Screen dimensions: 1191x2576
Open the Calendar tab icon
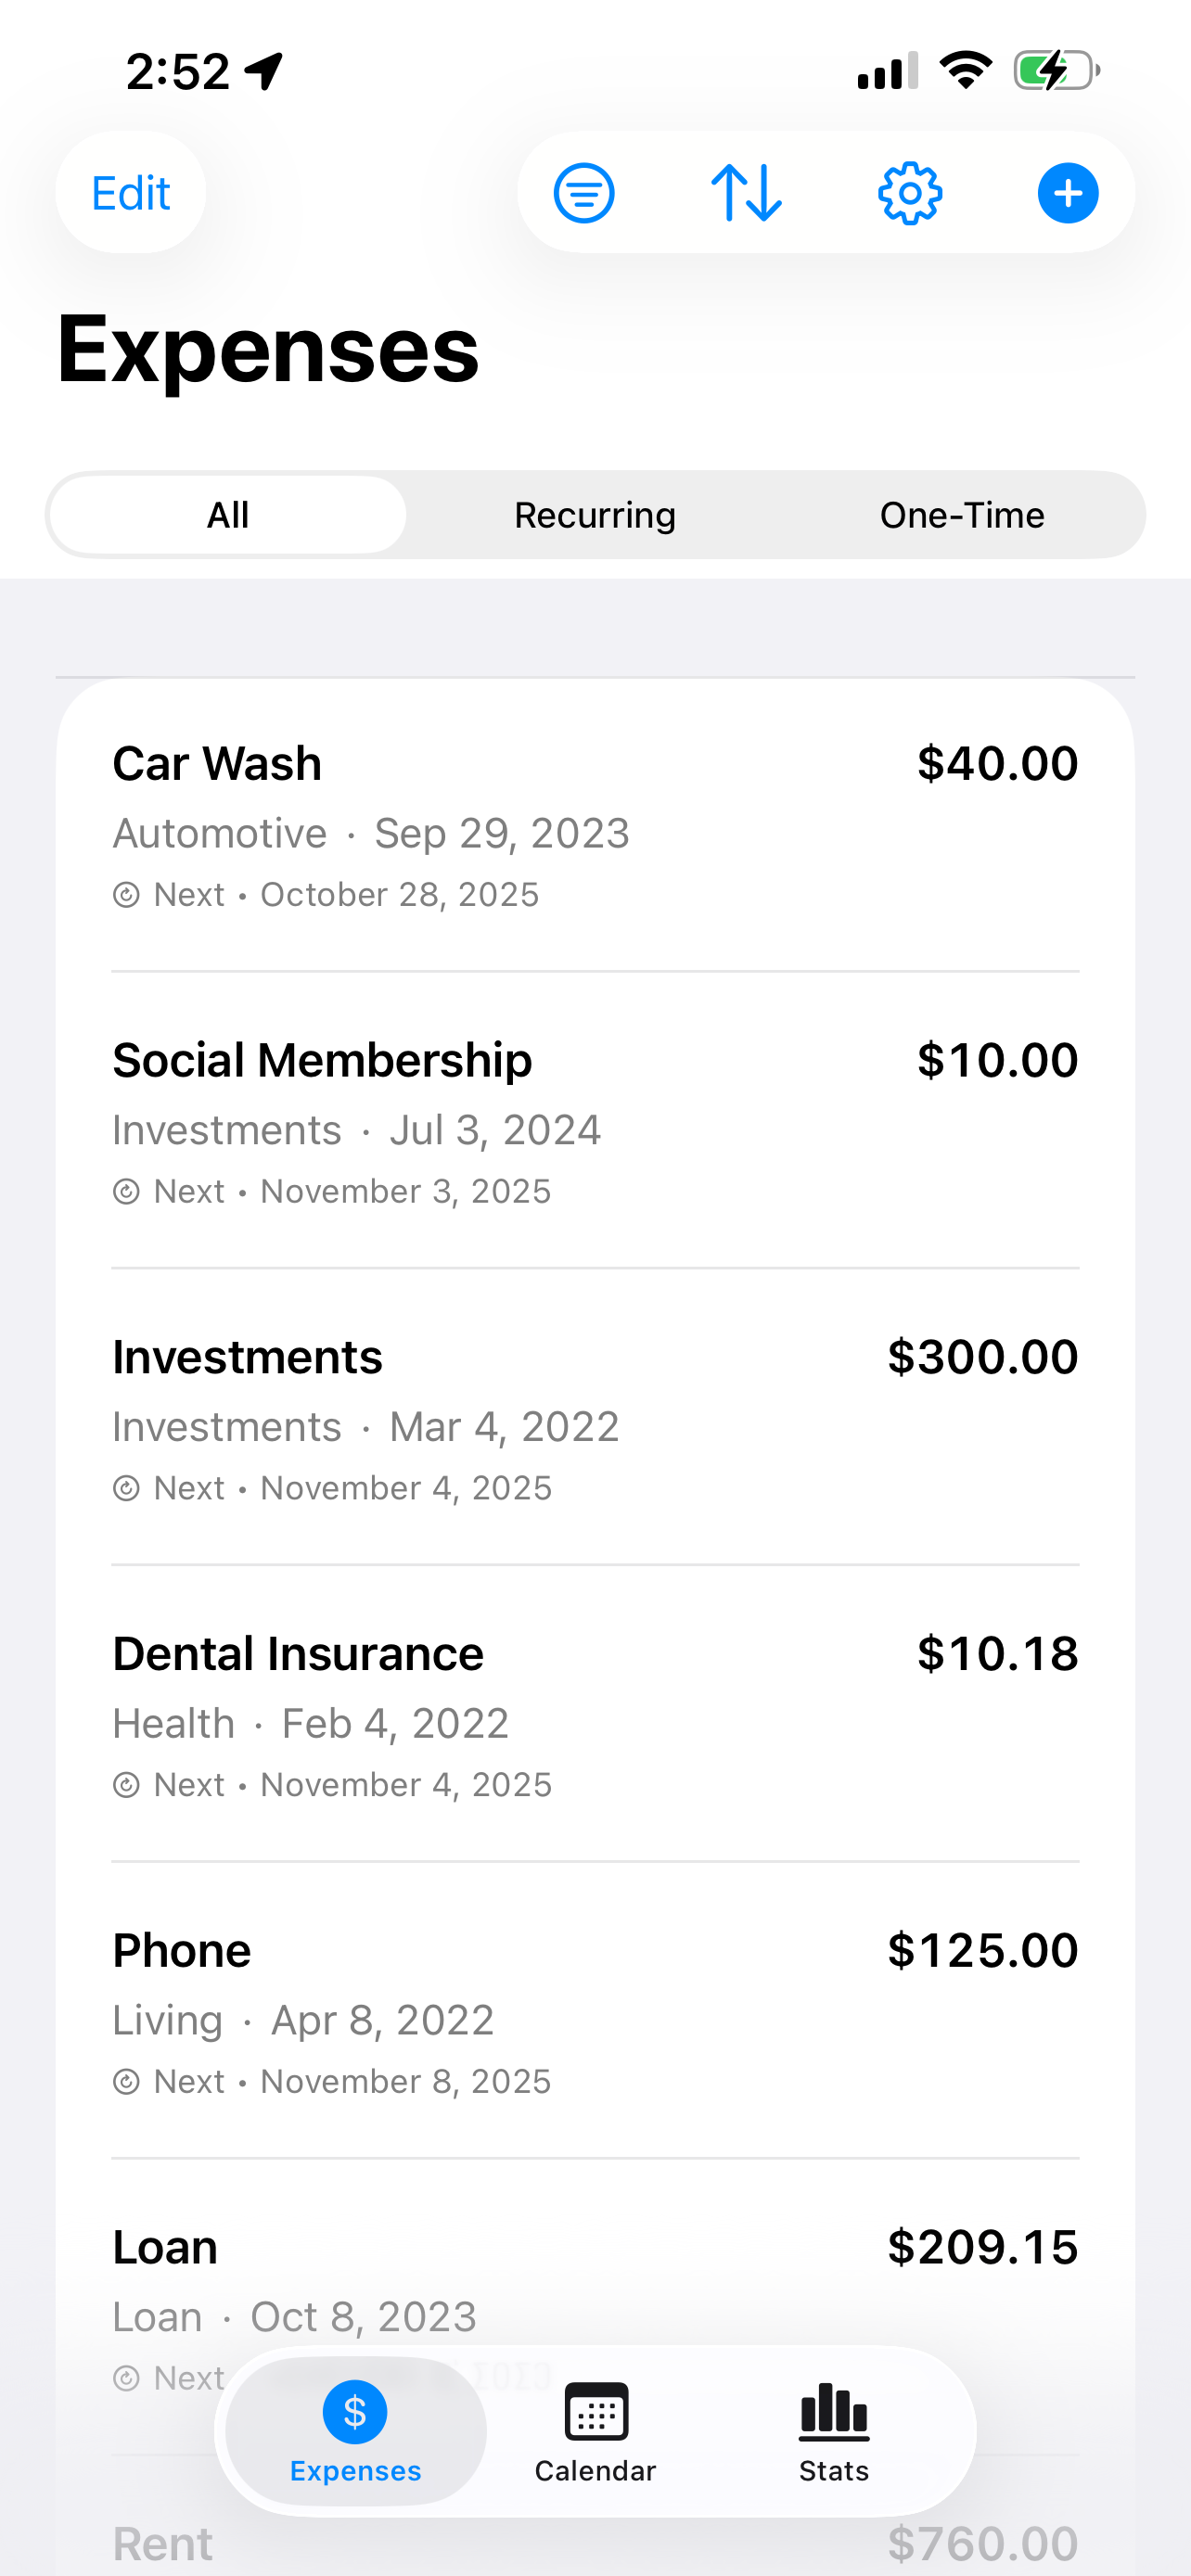(x=595, y=2413)
